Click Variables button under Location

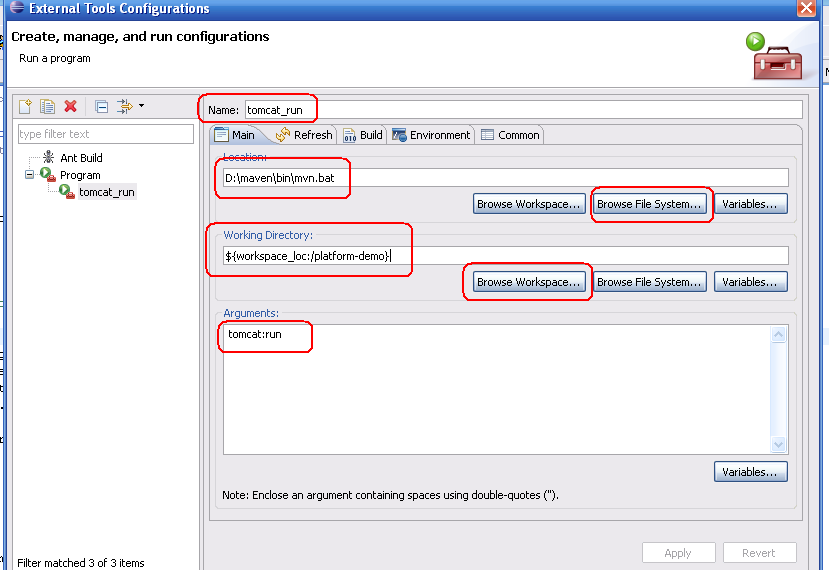tap(750, 204)
